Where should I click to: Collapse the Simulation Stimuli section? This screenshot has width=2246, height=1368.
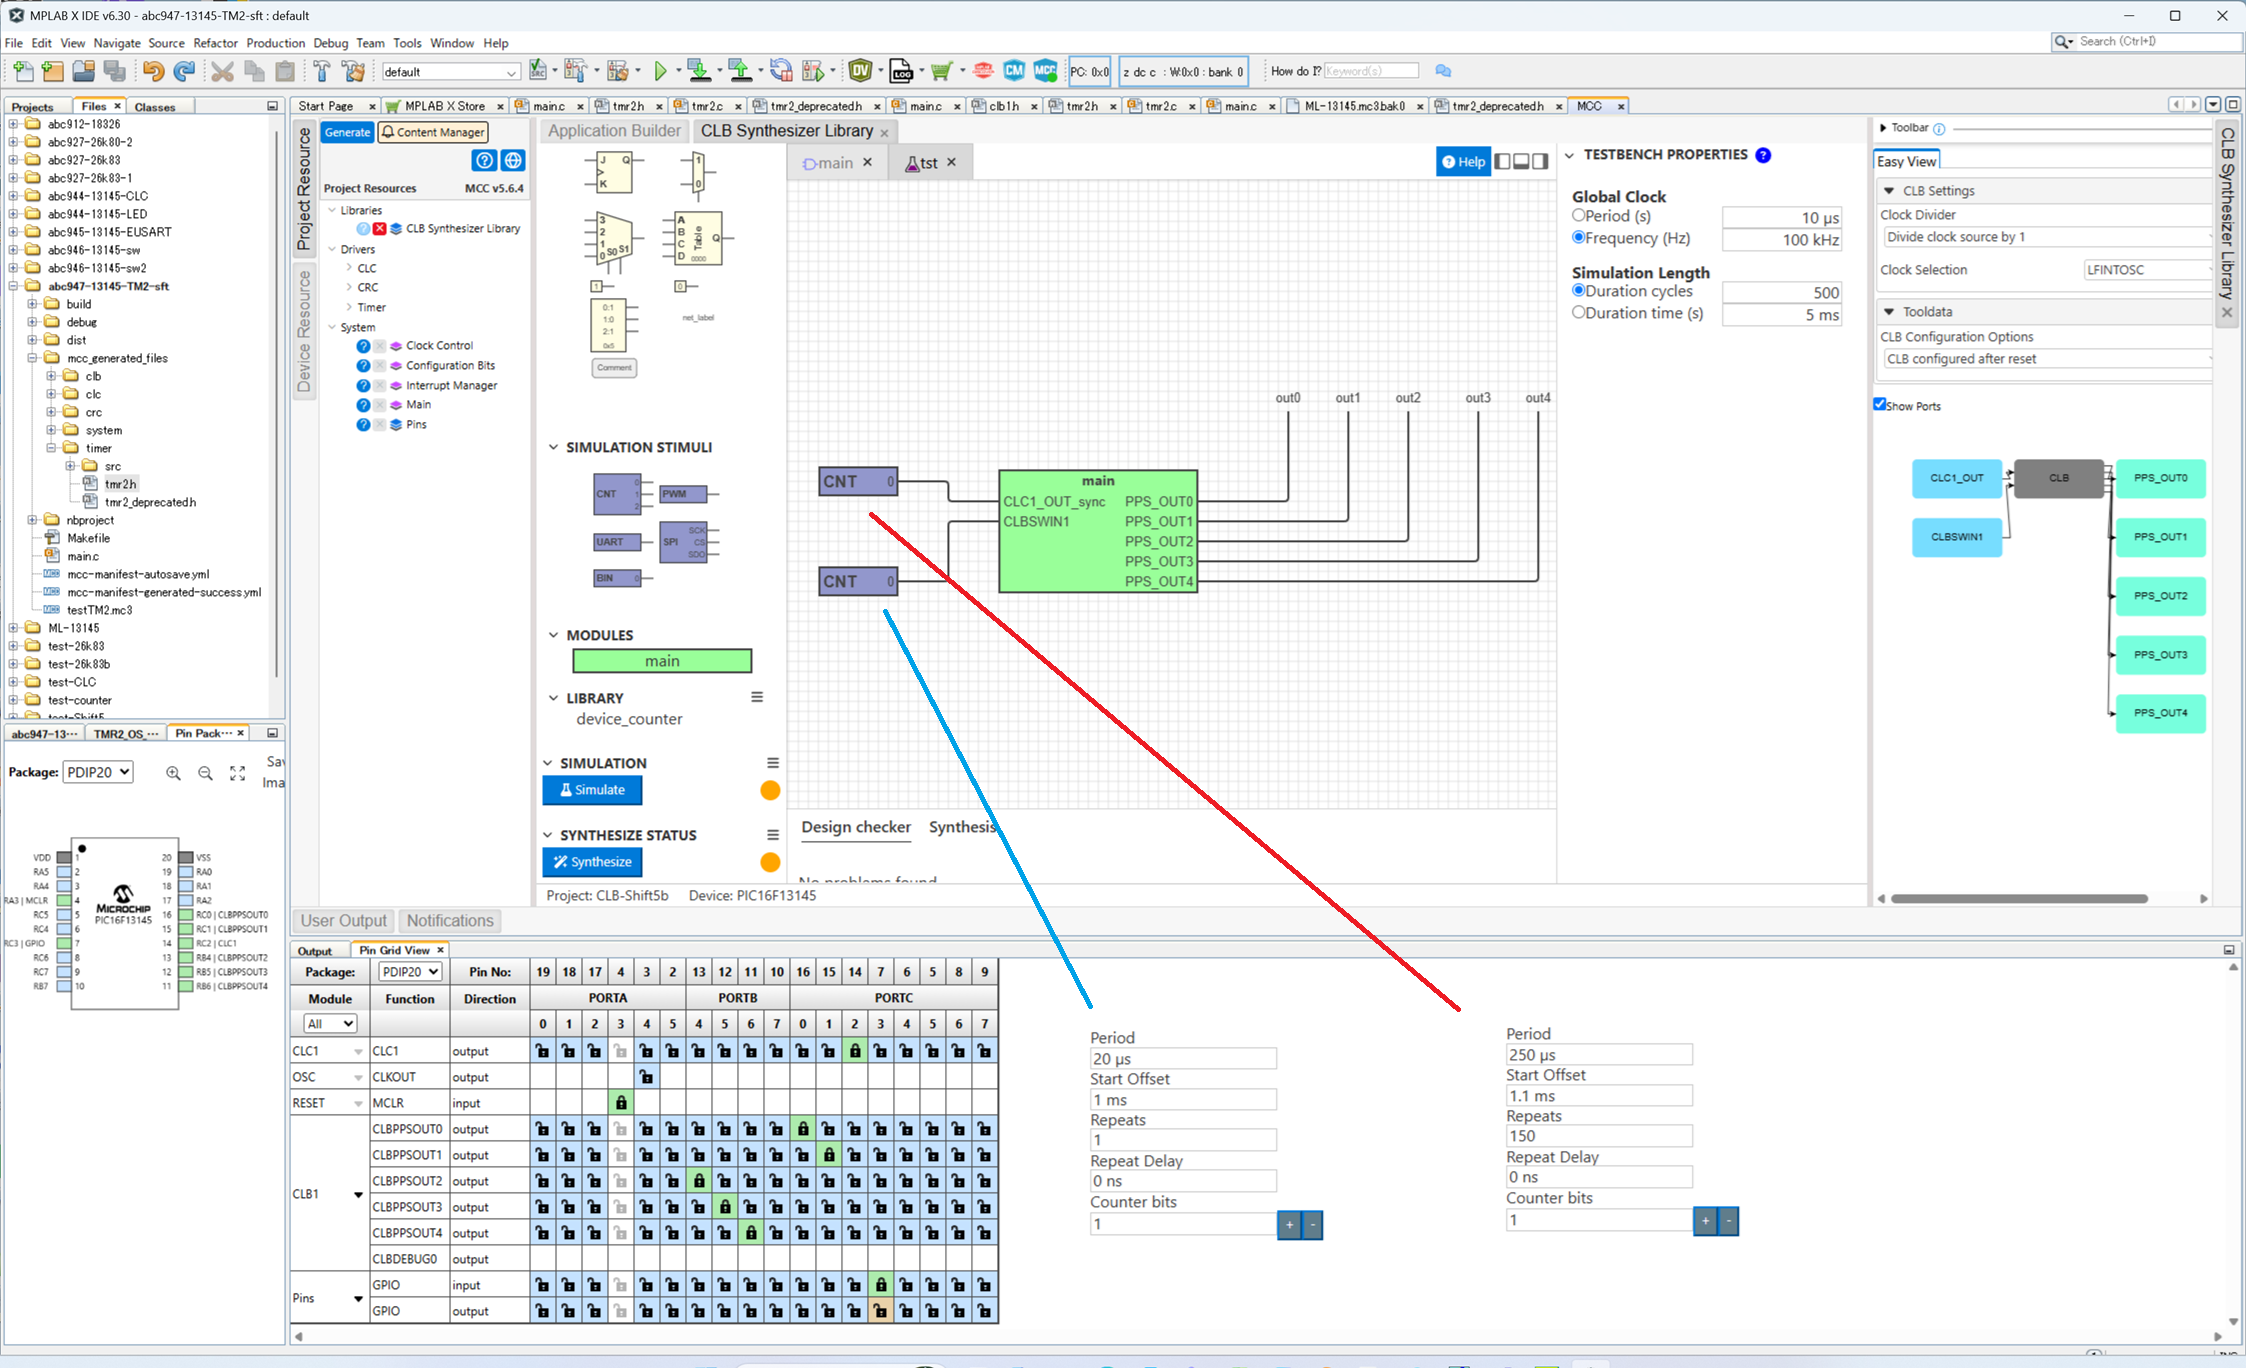553,448
